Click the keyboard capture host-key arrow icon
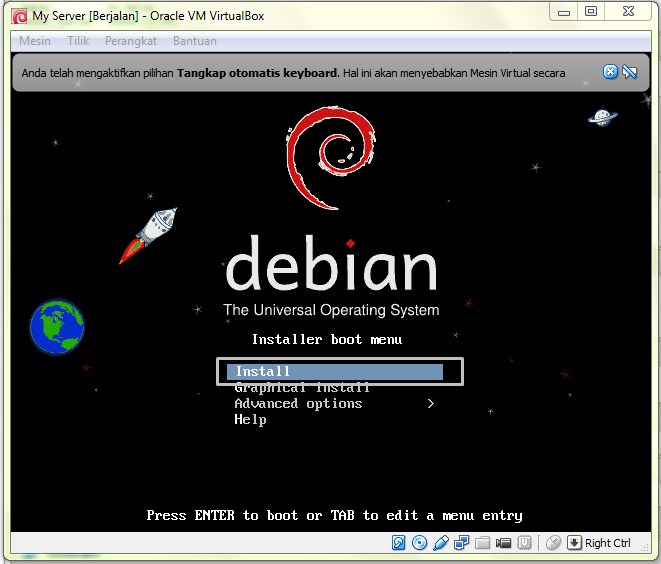 click(574, 543)
